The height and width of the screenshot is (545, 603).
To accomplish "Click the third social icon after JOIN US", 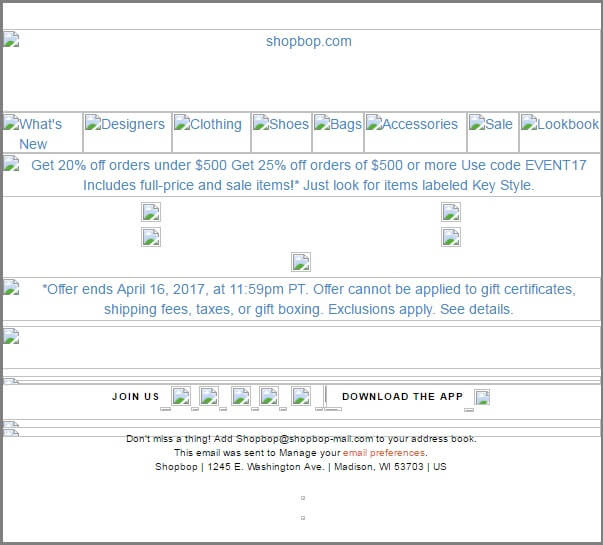I will click(241, 396).
